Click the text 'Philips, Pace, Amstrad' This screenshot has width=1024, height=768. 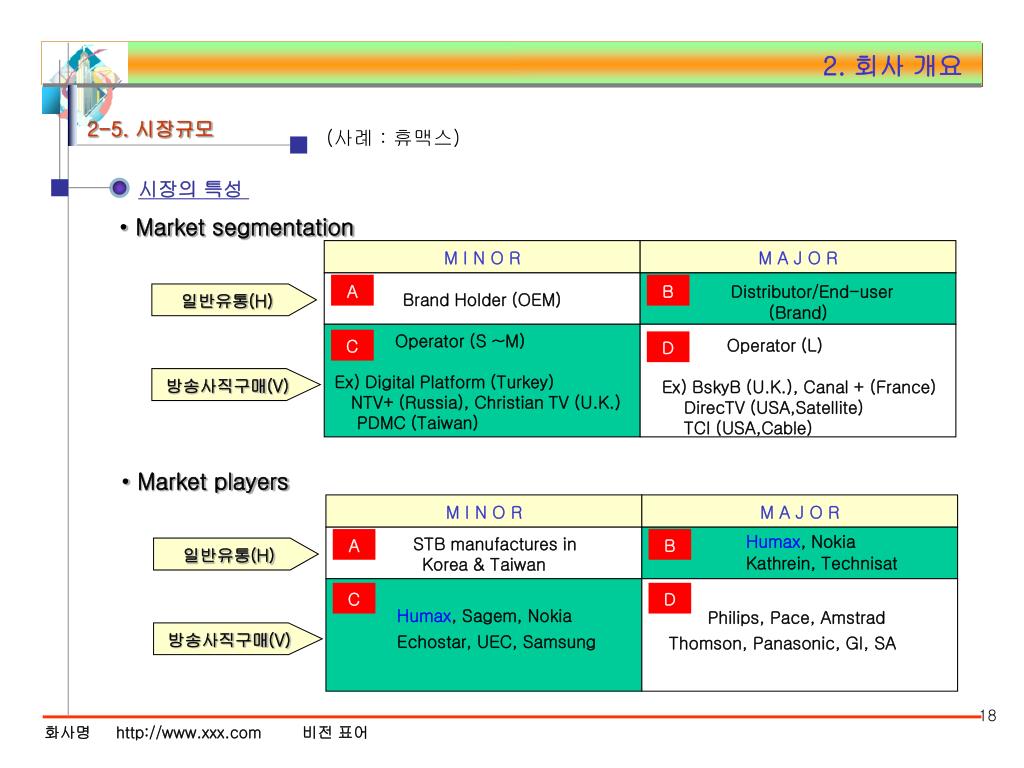pos(796,618)
